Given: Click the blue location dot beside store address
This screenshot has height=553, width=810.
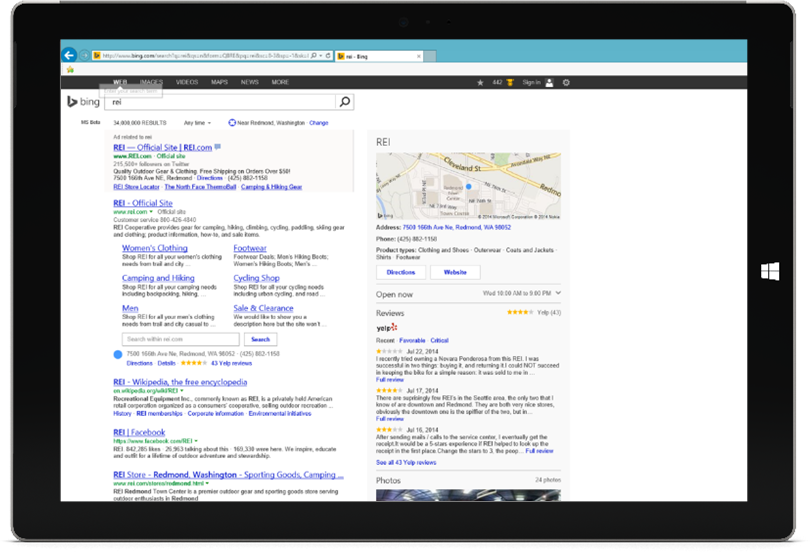Looking at the screenshot, I should click(118, 355).
